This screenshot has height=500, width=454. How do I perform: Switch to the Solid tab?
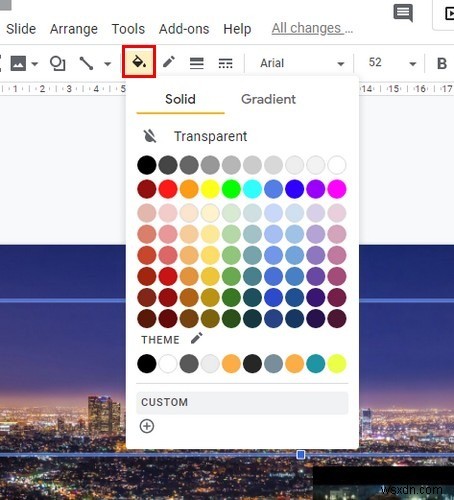point(180,99)
